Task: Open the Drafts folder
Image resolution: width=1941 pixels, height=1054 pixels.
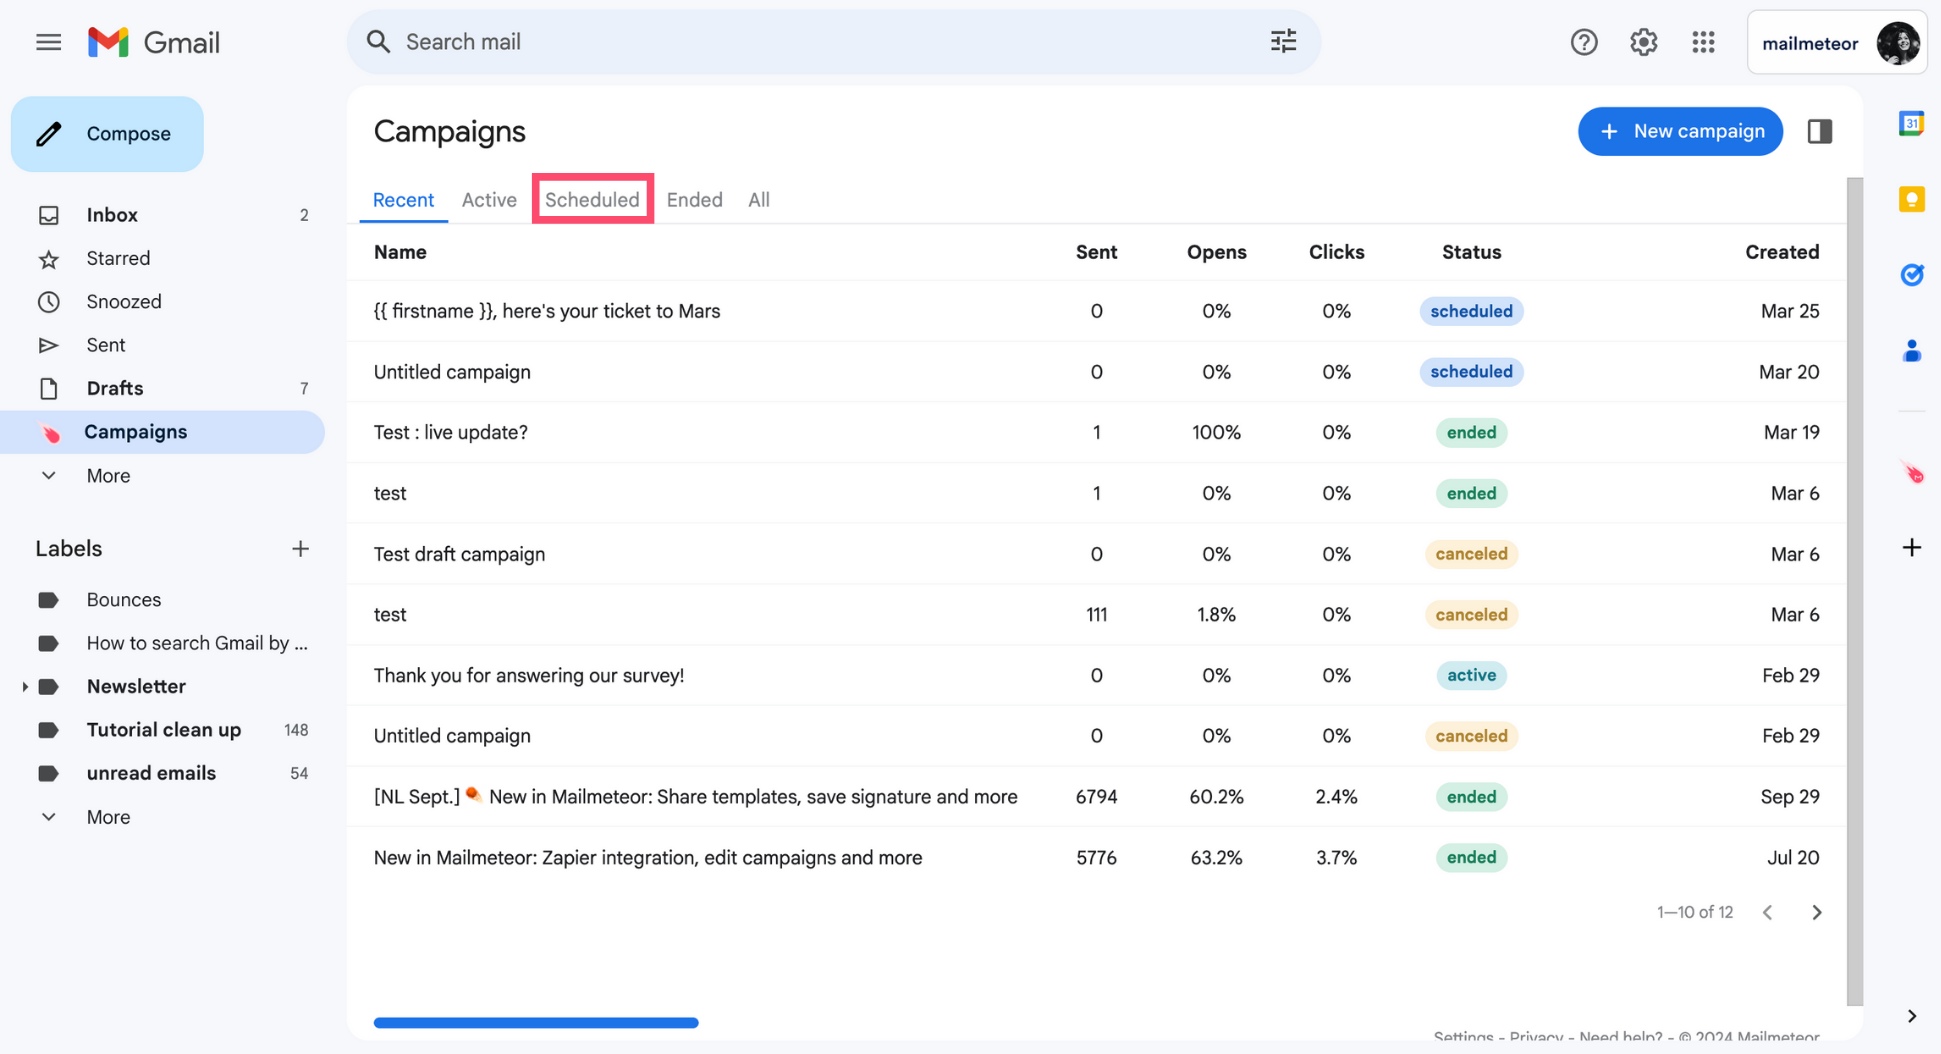Action: click(x=162, y=388)
